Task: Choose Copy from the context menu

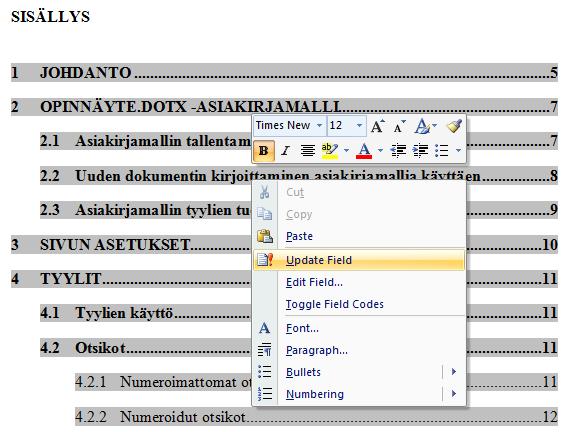Action: tap(359, 214)
